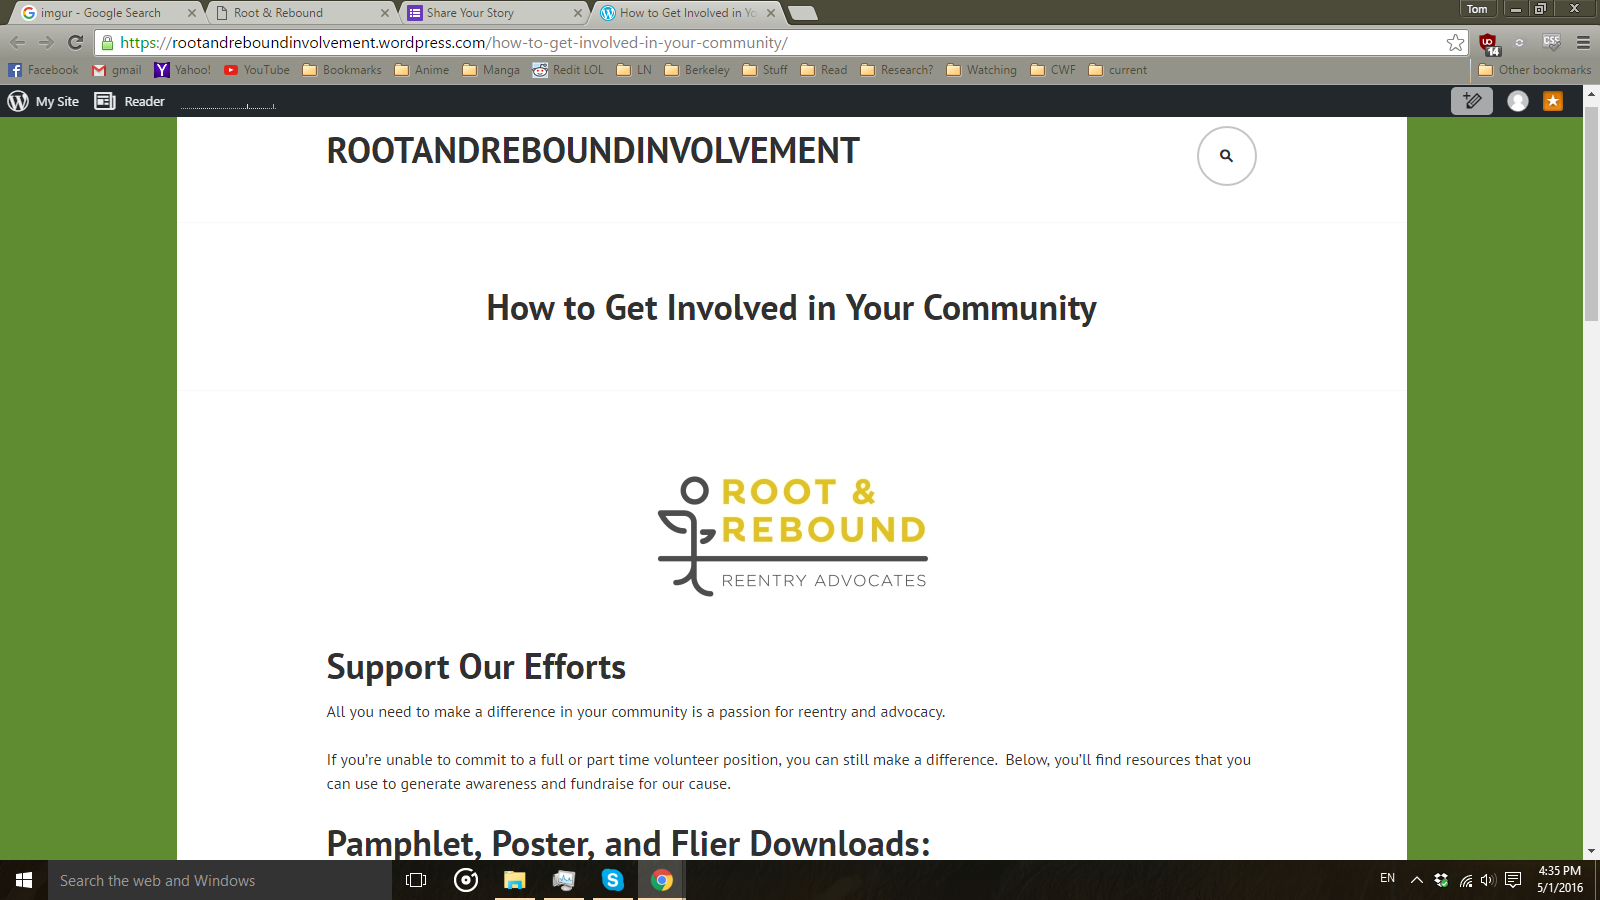Image resolution: width=1600 pixels, height=900 pixels.
Task: Open the new tab button
Action: coord(802,13)
